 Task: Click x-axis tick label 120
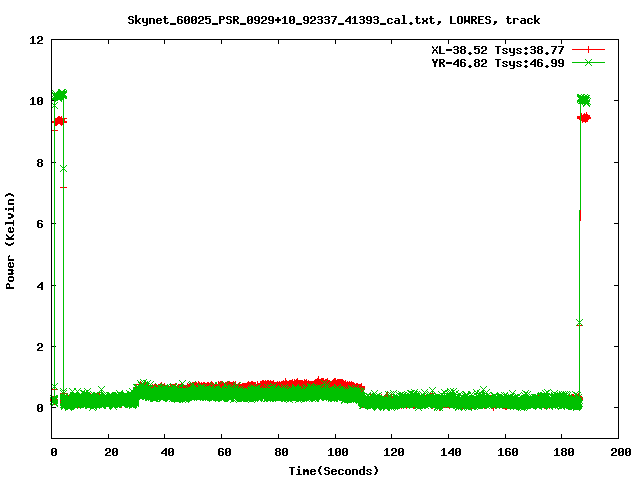point(393,452)
